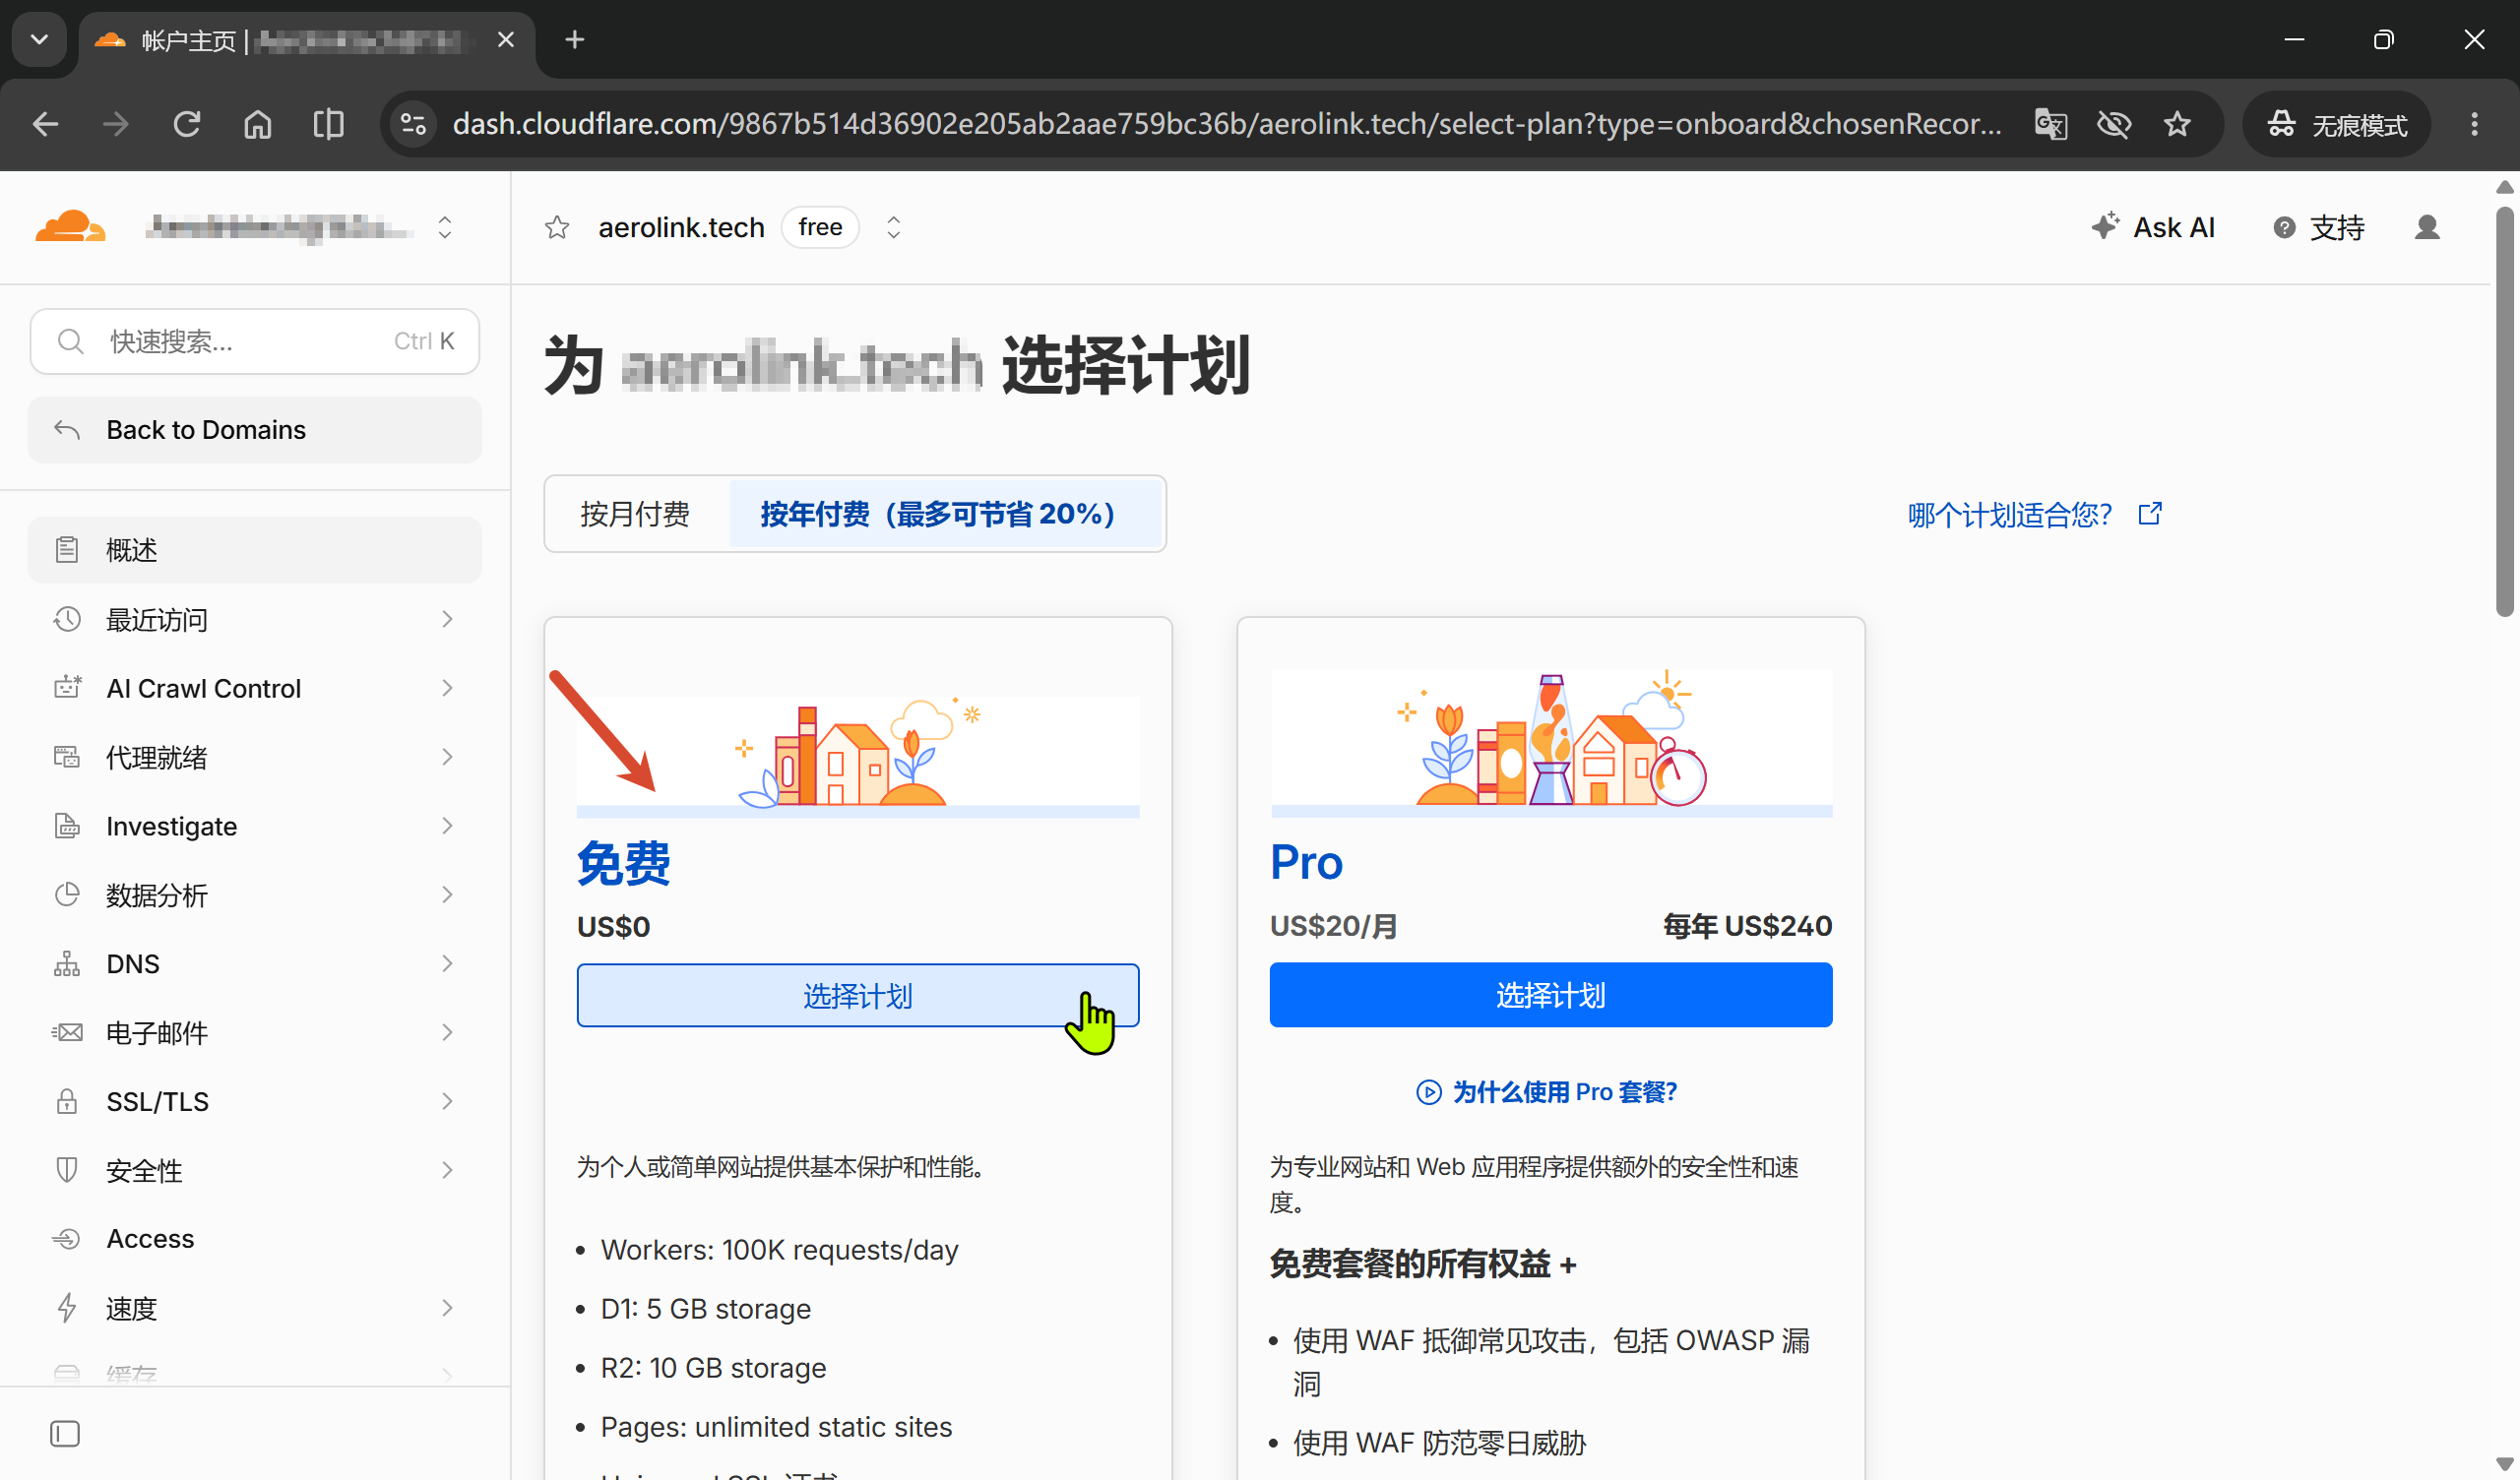Image resolution: width=2520 pixels, height=1480 pixels.
Task: Click the scrollbar down arrow
Action: [2504, 1466]
